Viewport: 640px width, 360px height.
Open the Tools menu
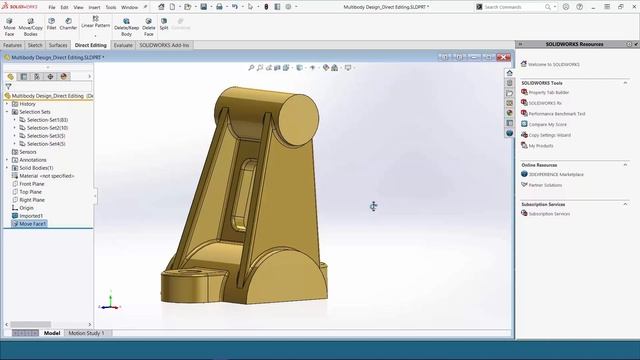coord(111,7)
